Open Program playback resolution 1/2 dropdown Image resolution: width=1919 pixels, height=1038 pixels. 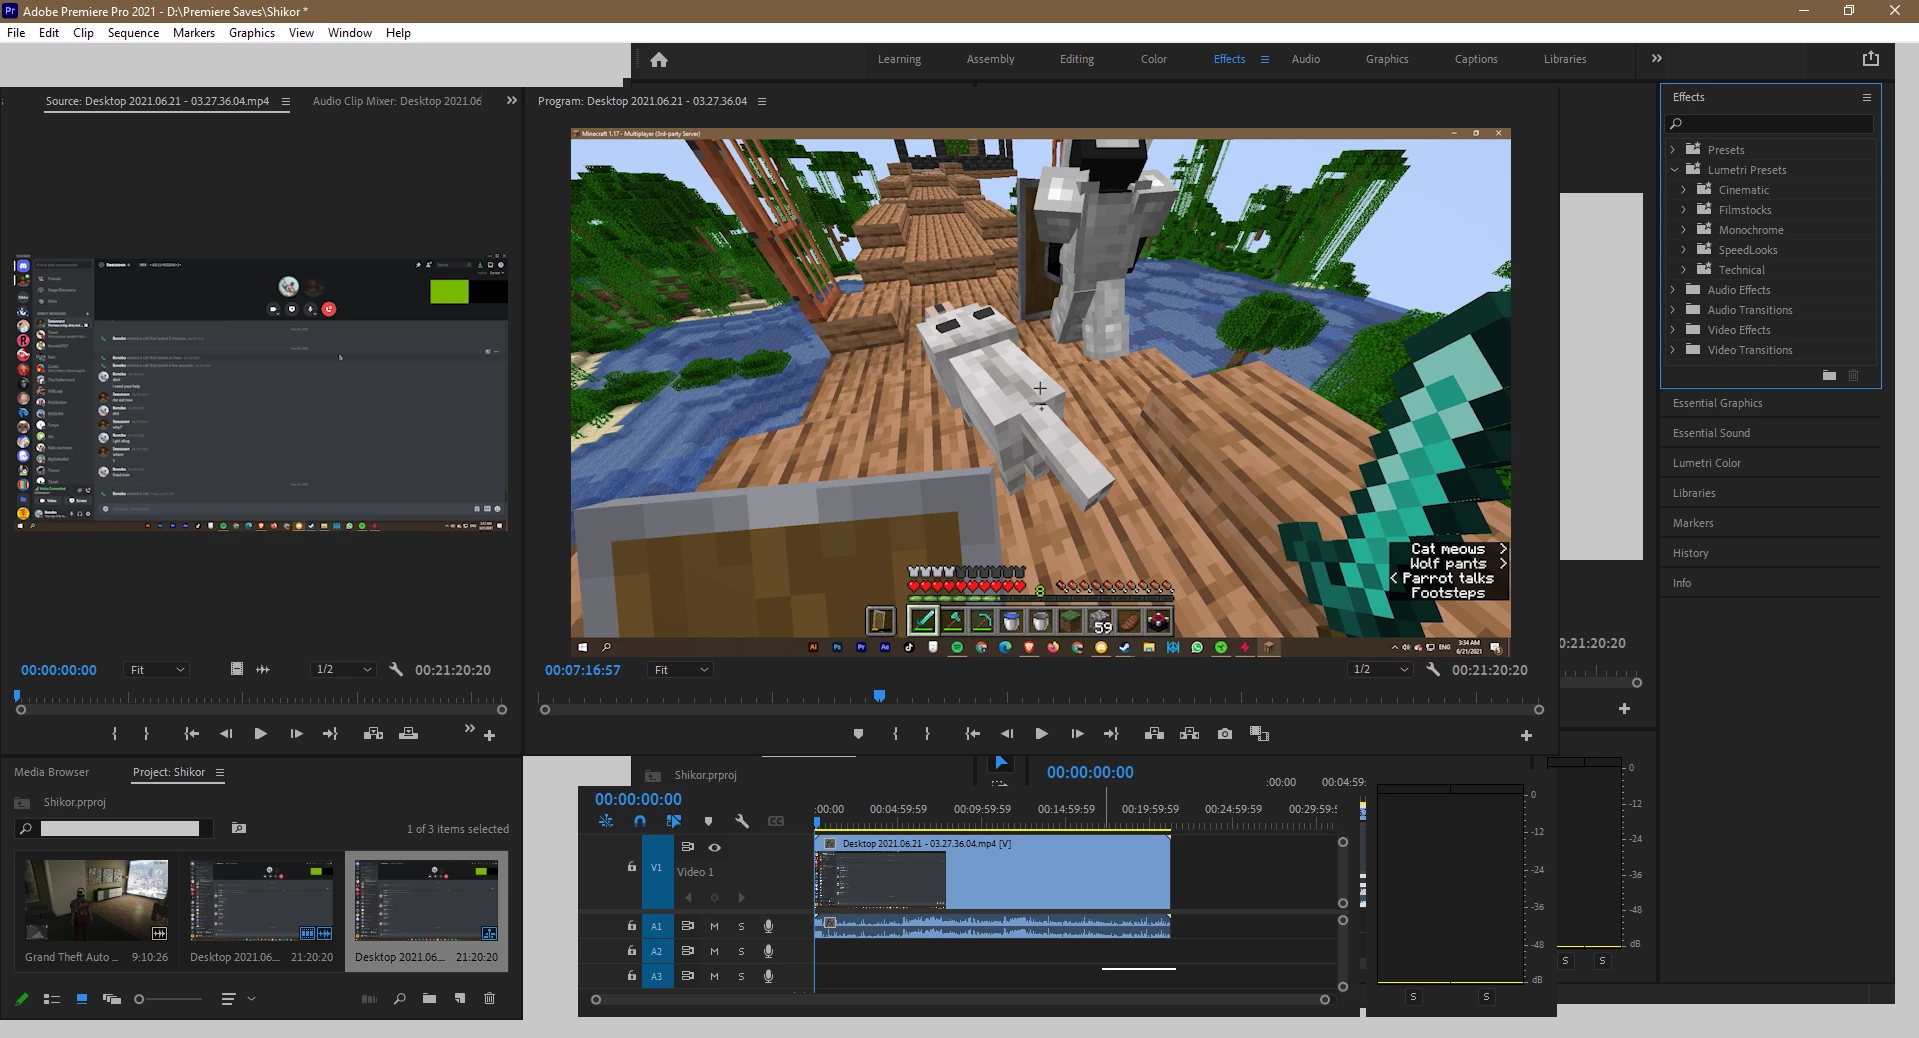click(1380, 670)
